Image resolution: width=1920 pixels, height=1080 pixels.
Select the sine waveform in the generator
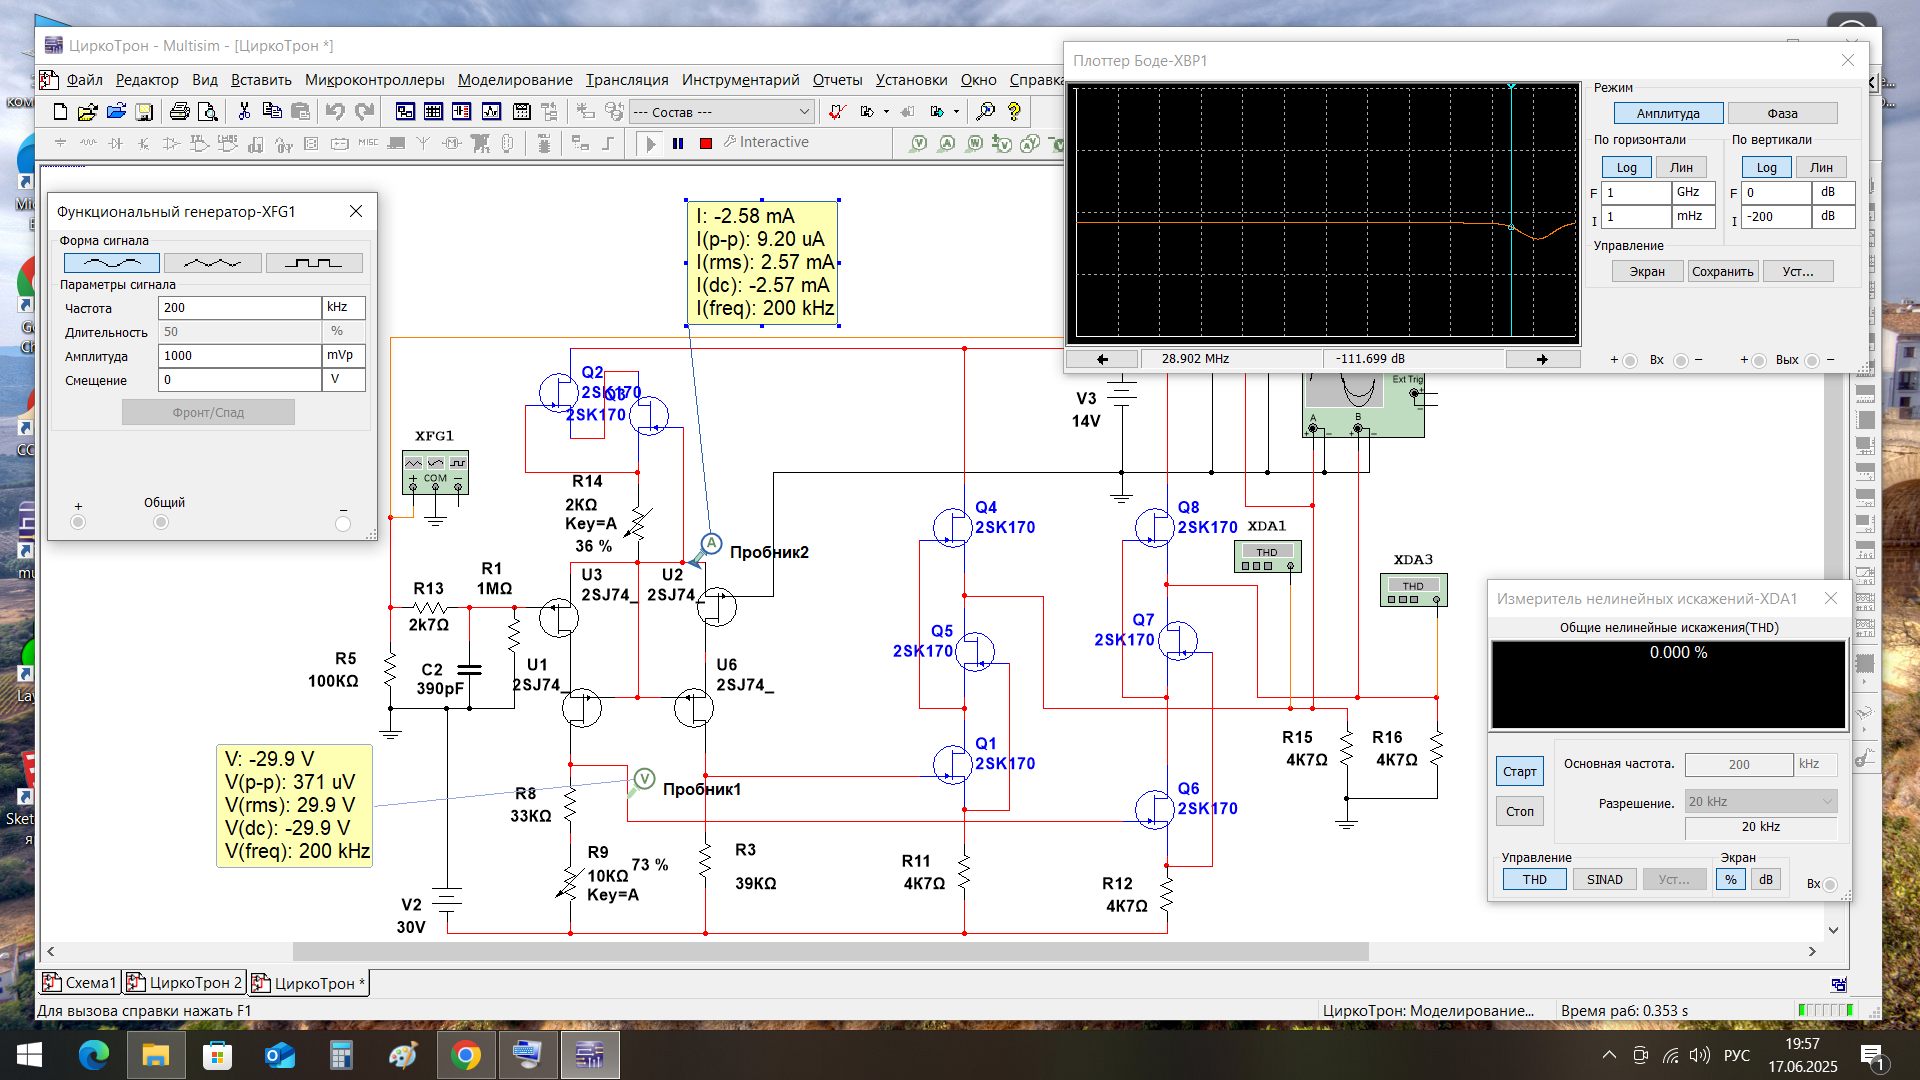(111, 263)
